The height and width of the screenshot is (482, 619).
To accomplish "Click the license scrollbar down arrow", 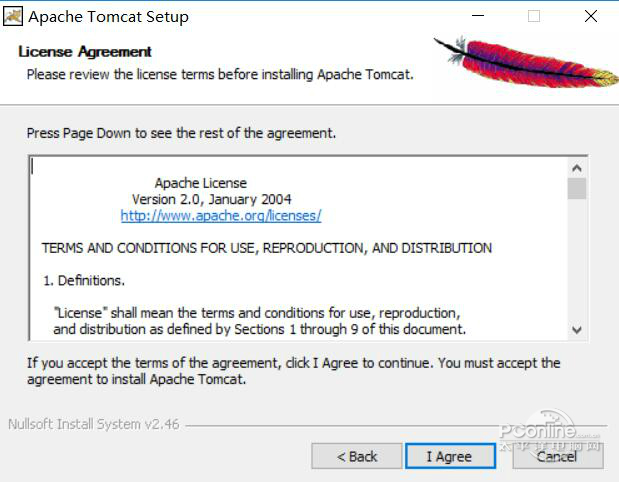I will click(577, 330).
